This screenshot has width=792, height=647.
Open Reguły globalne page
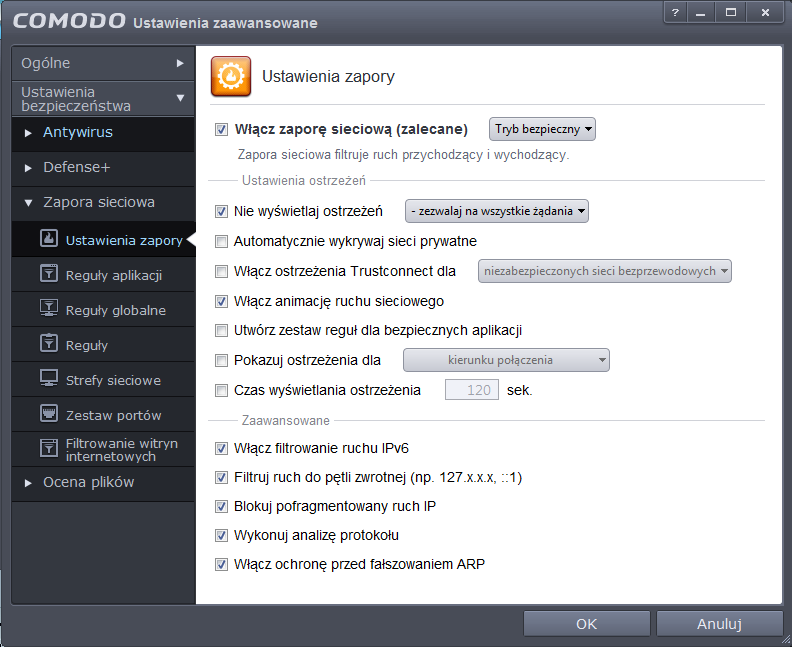point(103,309)
